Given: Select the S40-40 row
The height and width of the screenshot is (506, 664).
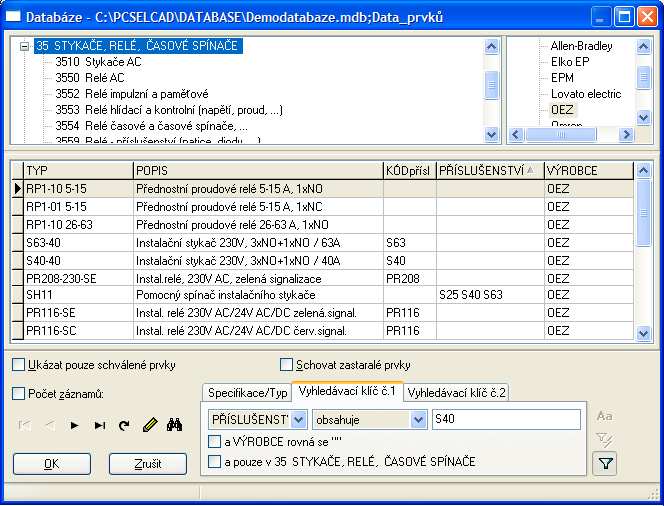Looking at the screenshot, I should coord(322,261).
